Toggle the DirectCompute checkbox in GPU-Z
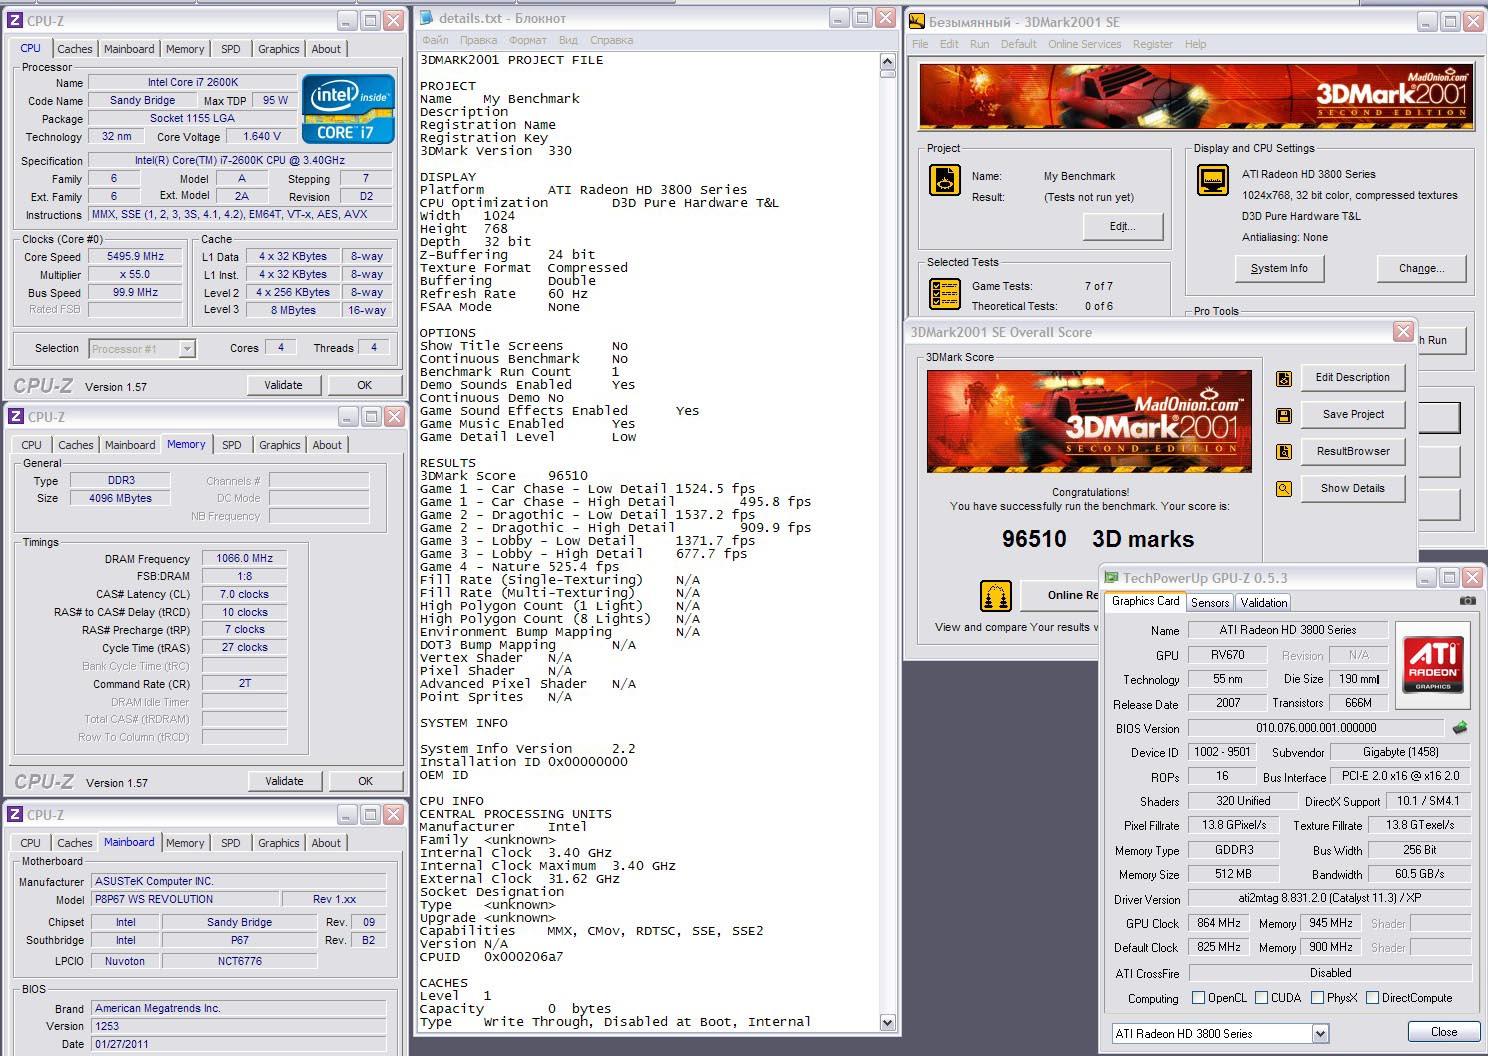The height and width of the screenshot is (1056, 1488). pyautogui.click(x=1372, y=998)
